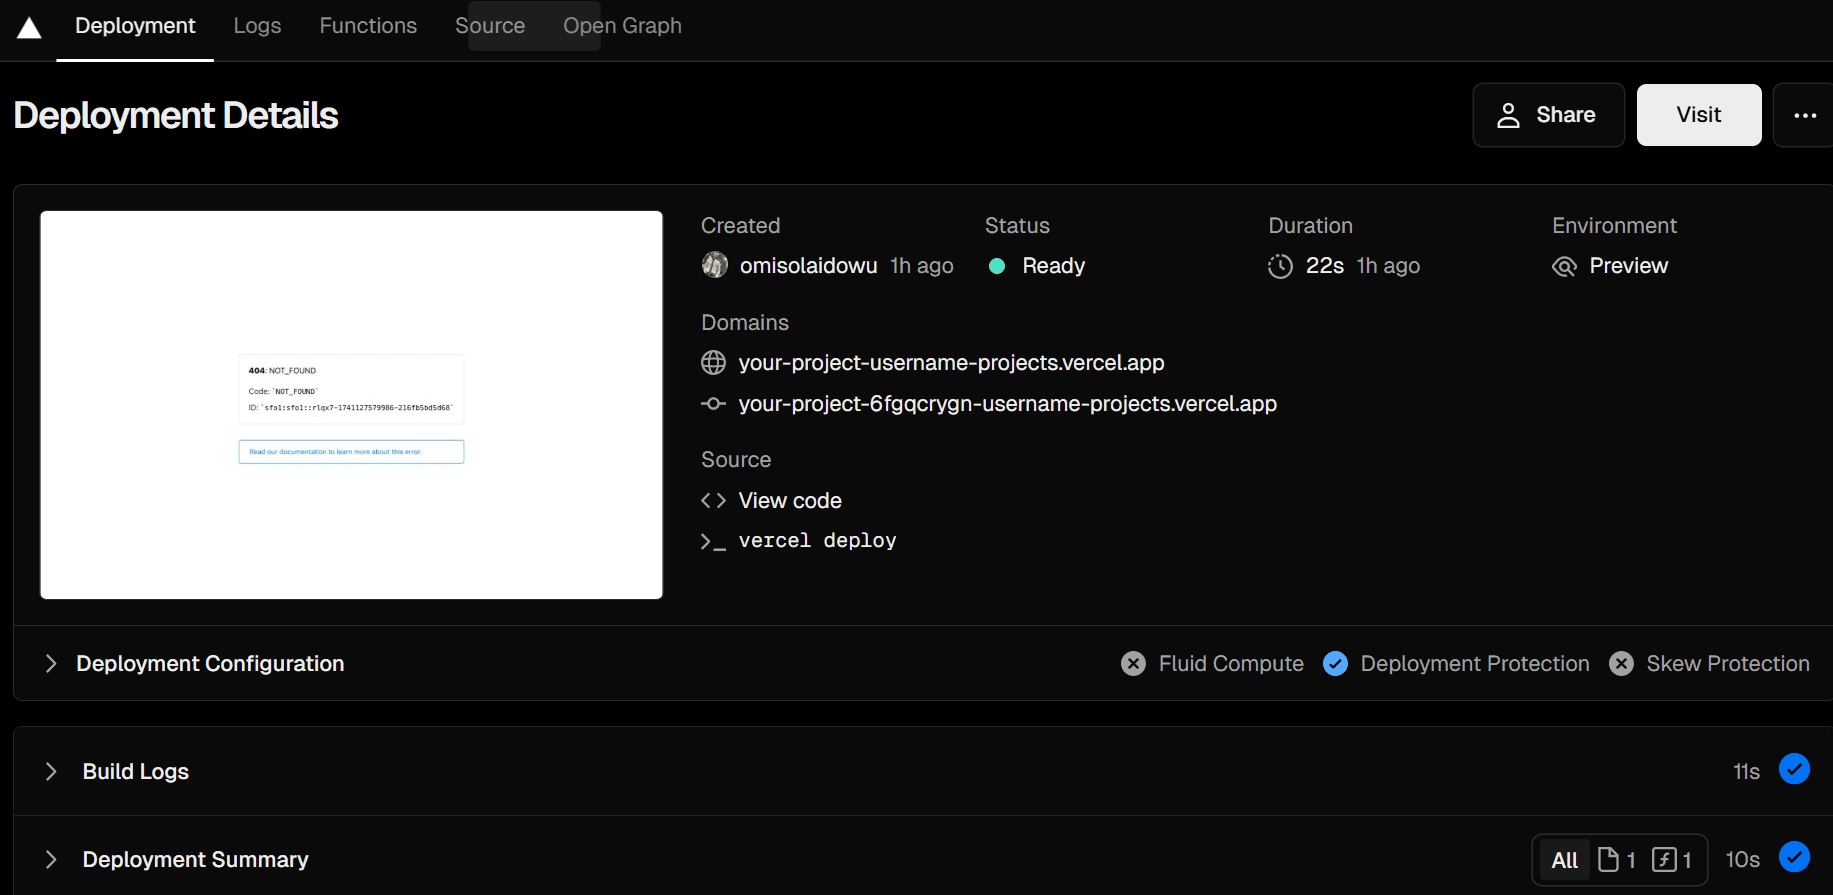Screen dimensions: 1833x895
Task: Click omisolaidowu's avatar icon
Action: tap(715, 265)
